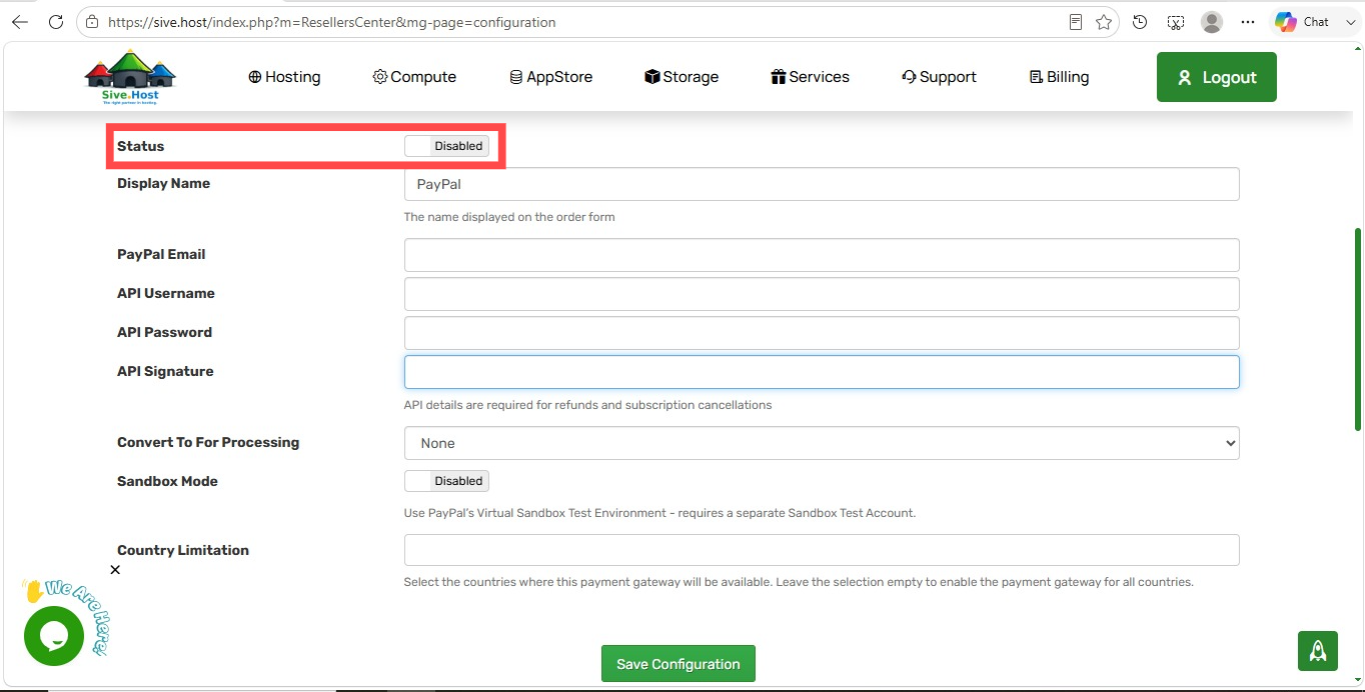Toggle the Sandbox Mode switch
Screen dimensions: 1365x692
(447, 481)
